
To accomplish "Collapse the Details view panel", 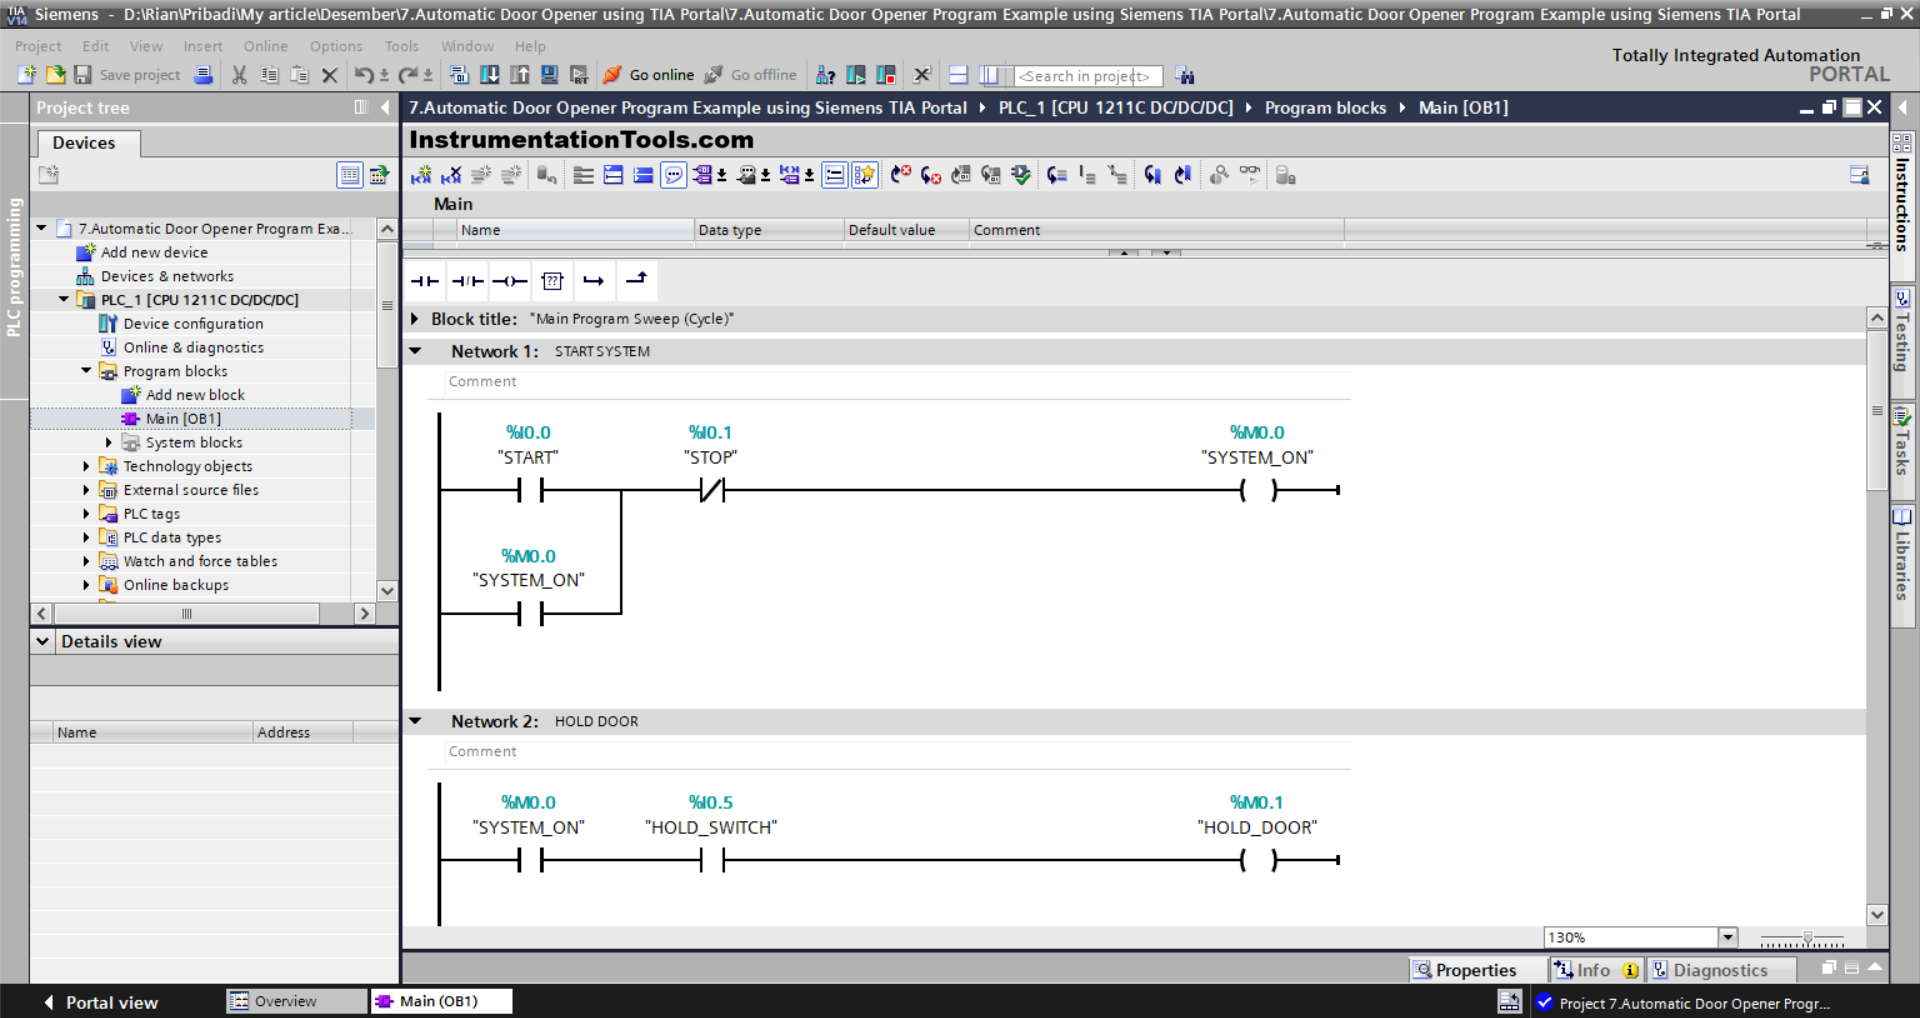I will click(43, 641).
